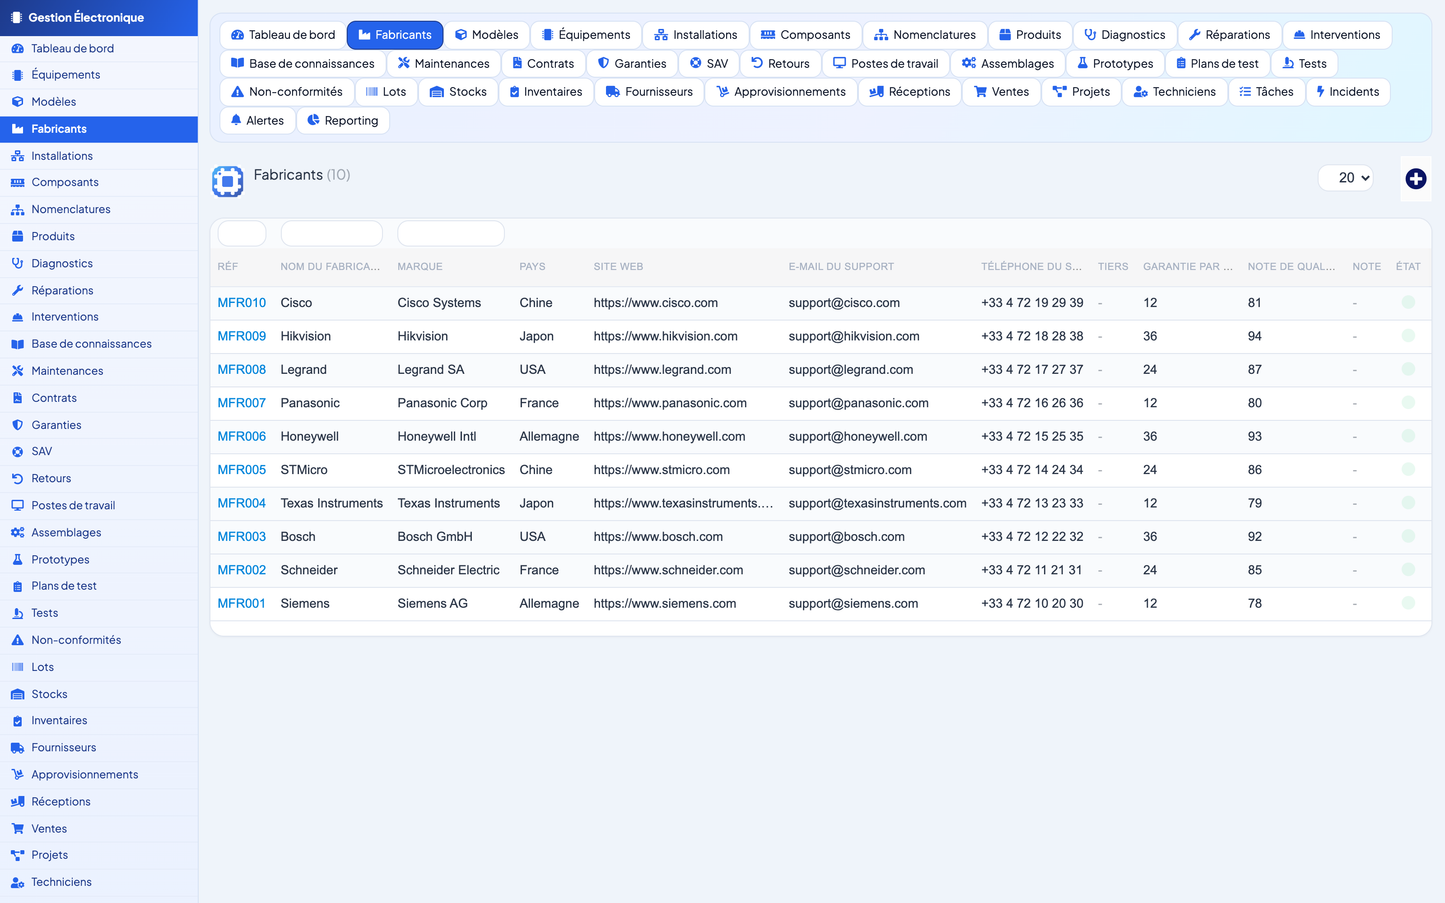The width and height of the screenshot is (1445, 903).
Task: Open Fournisseurs truck tab in top navigation
Action: tap(649, 92)
